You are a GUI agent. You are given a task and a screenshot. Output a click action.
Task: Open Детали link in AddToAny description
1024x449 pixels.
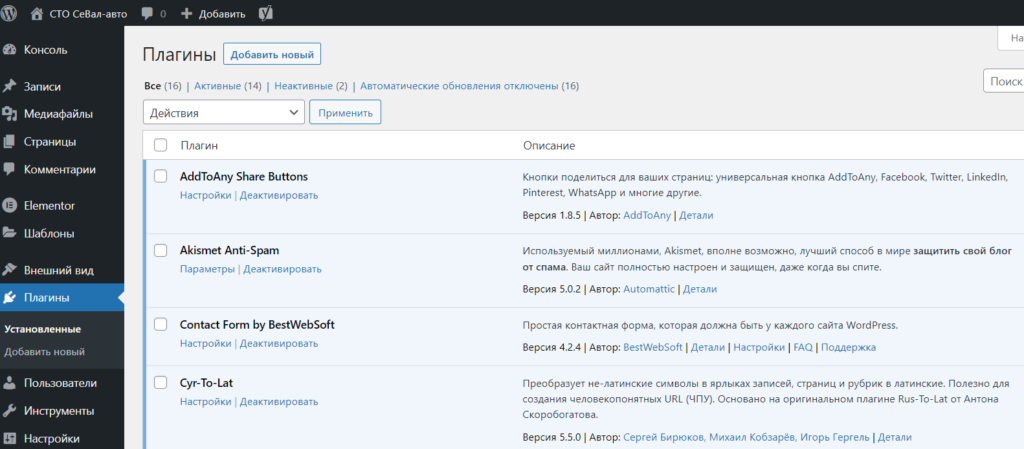click(696, 215)
